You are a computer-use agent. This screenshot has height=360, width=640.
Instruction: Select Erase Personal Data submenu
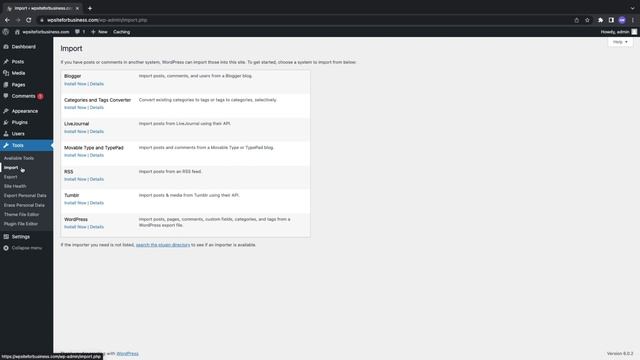click(24, 205)
